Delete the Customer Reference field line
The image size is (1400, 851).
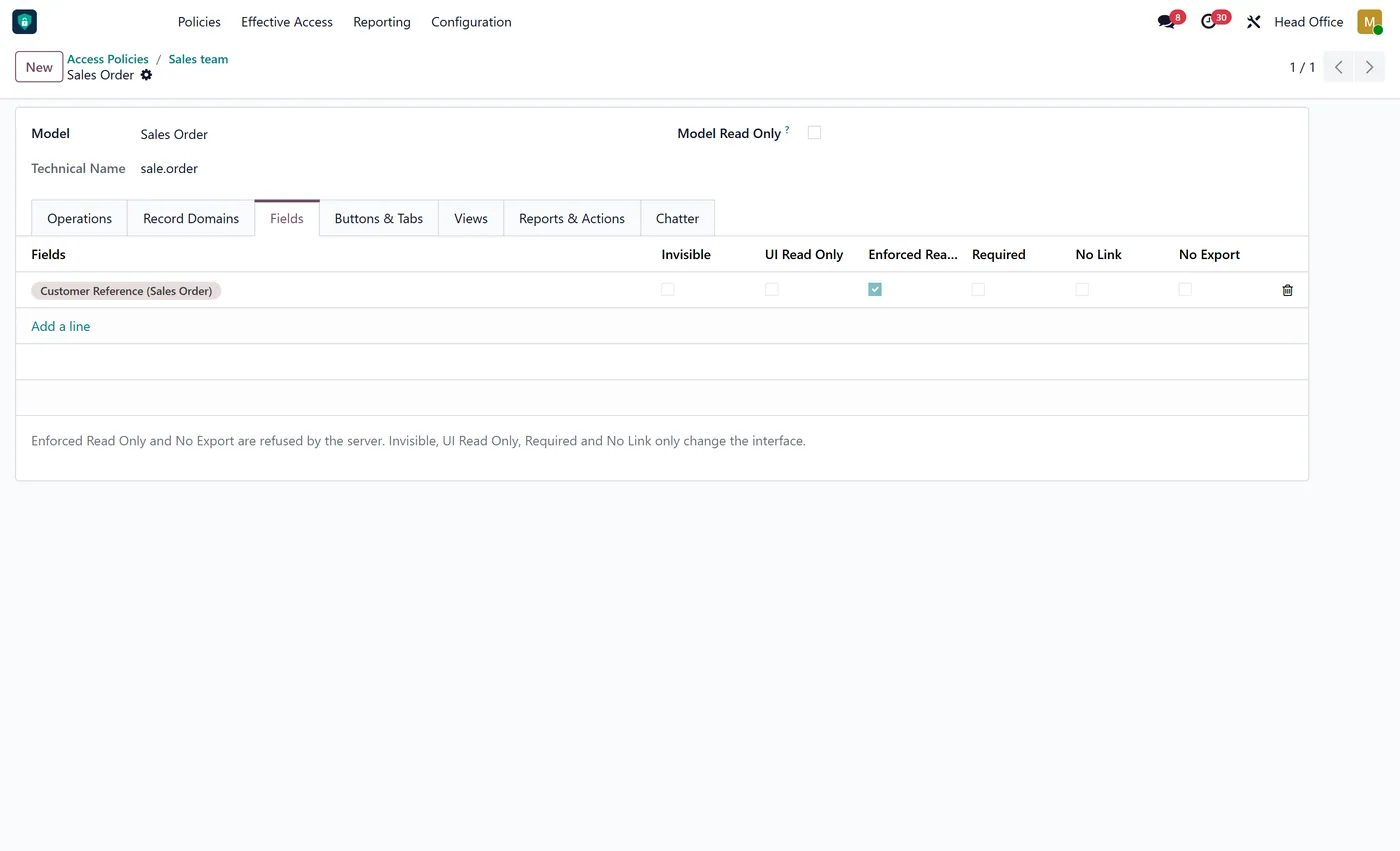point(1287,290)
